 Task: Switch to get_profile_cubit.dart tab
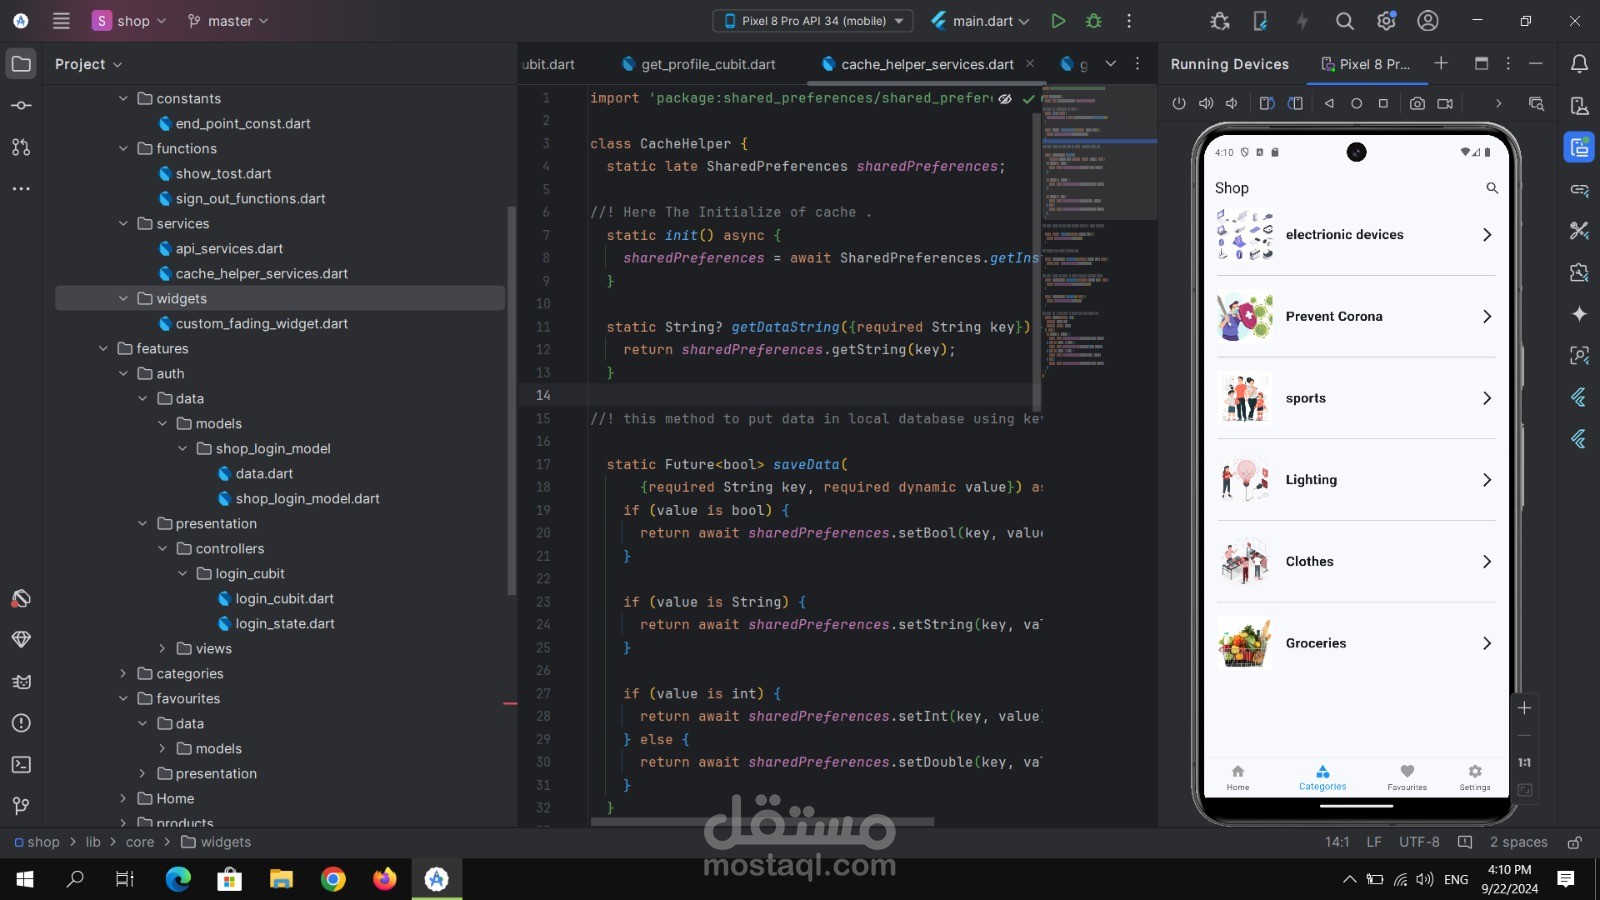tap(698, 64)
